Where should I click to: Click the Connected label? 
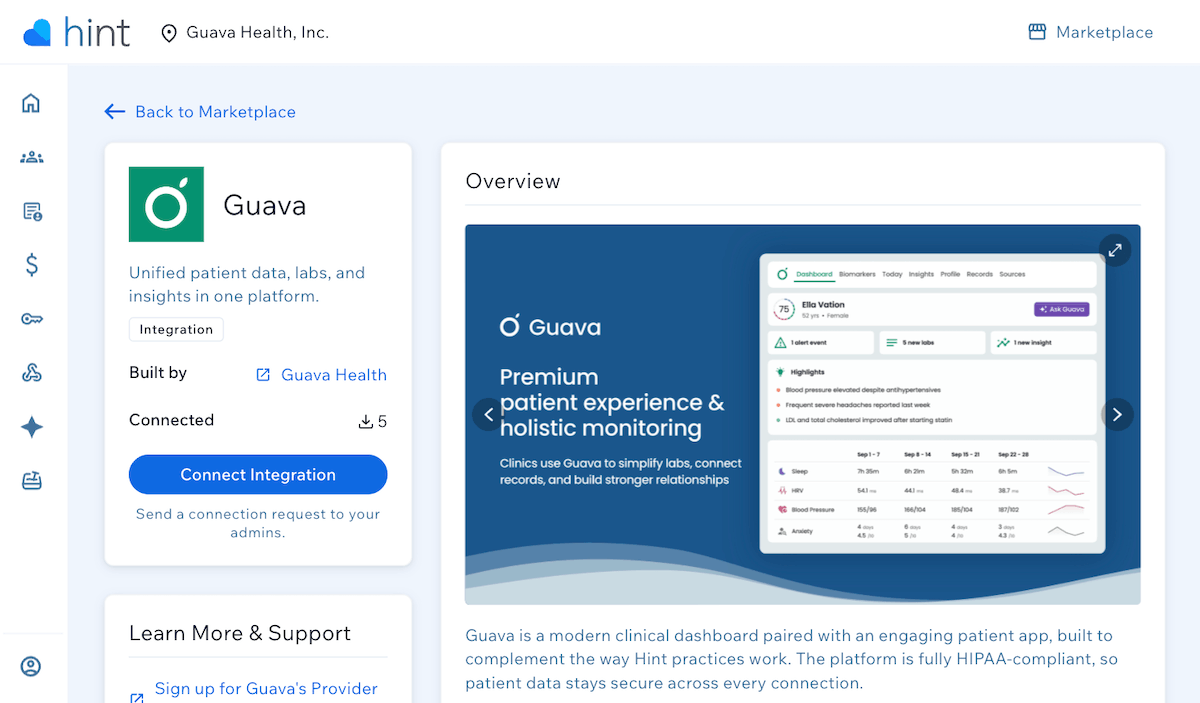pyautogui.click(x=171, y=420)
